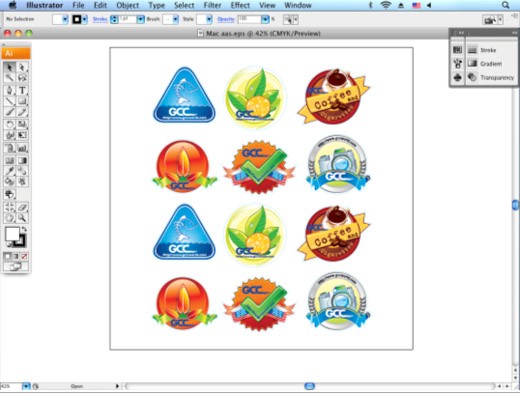Pick the Lasso tool
Viewport: 520px width, 394px height.
tap(22, 78)
